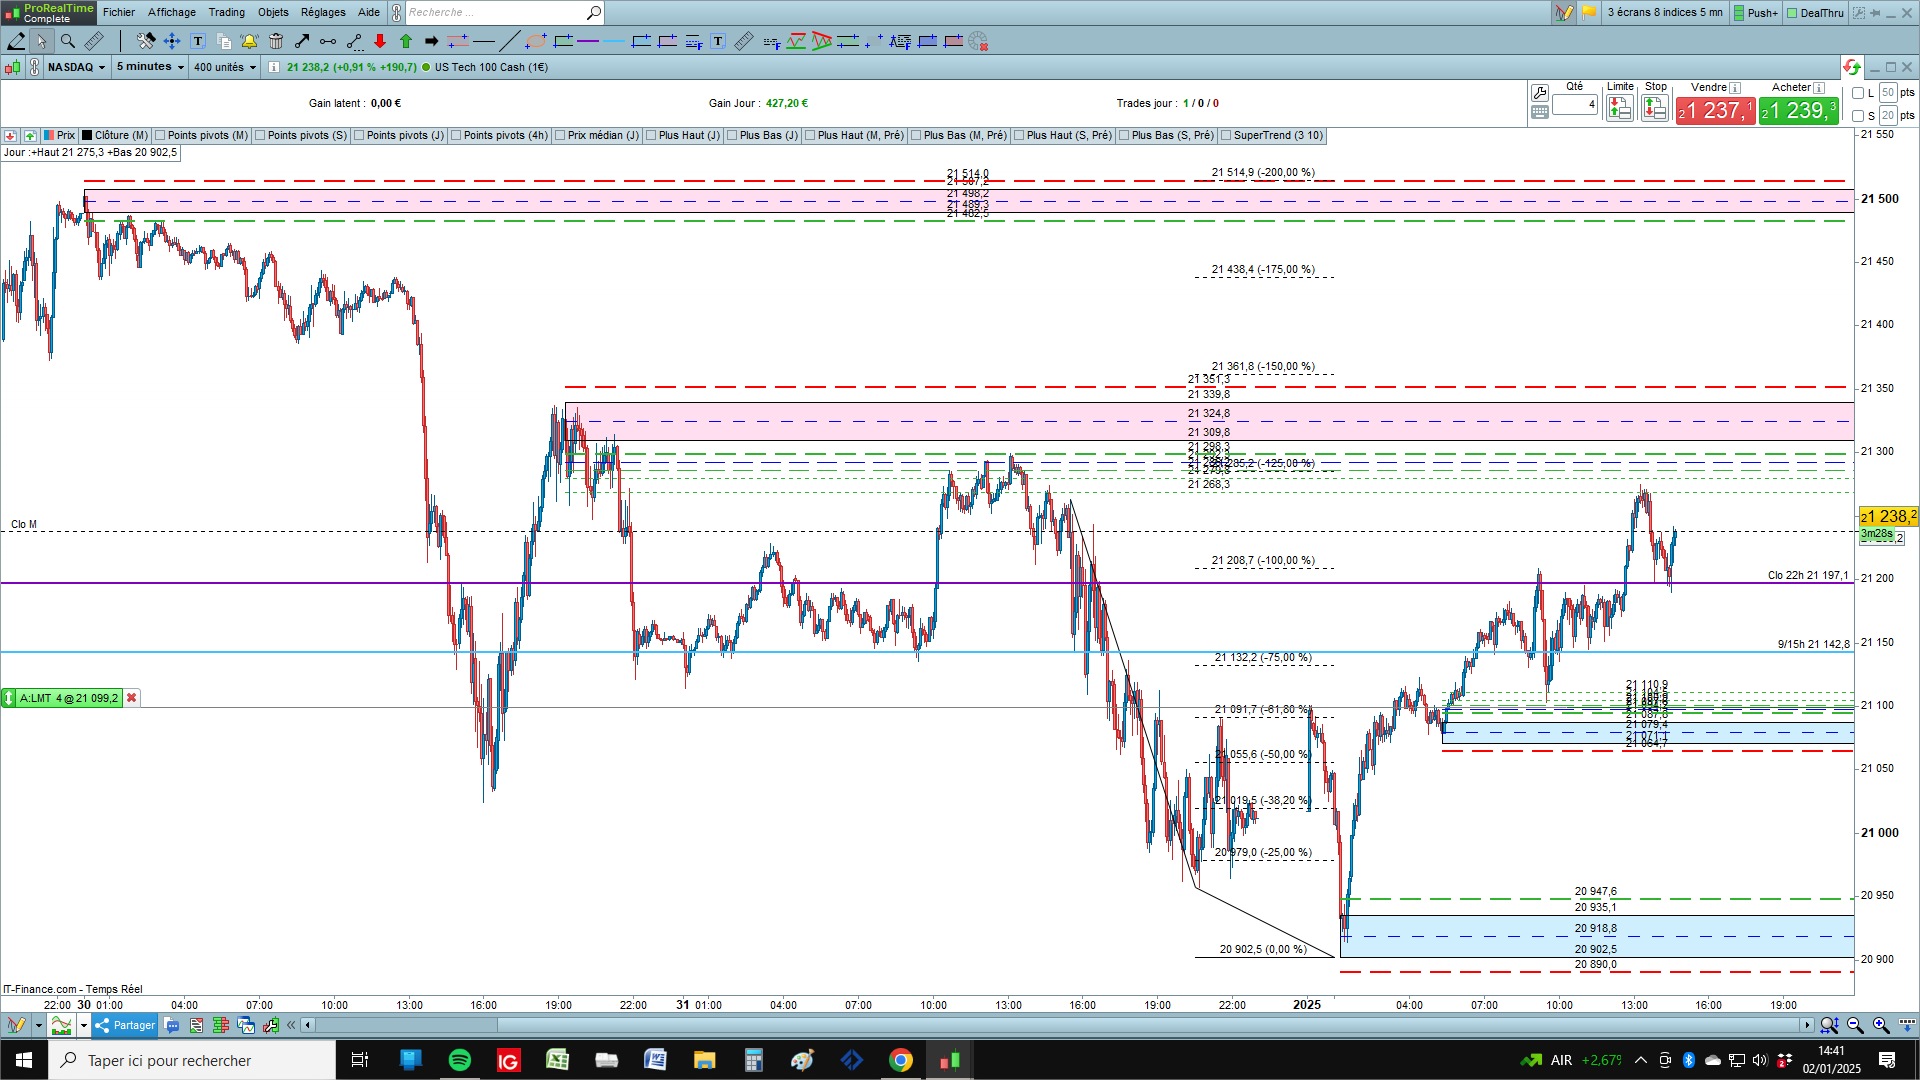The width and height of the screenshot is (1920, 1080).
Task: Enable the S 20 pts checkbox
Action: tap(1858, 116)
